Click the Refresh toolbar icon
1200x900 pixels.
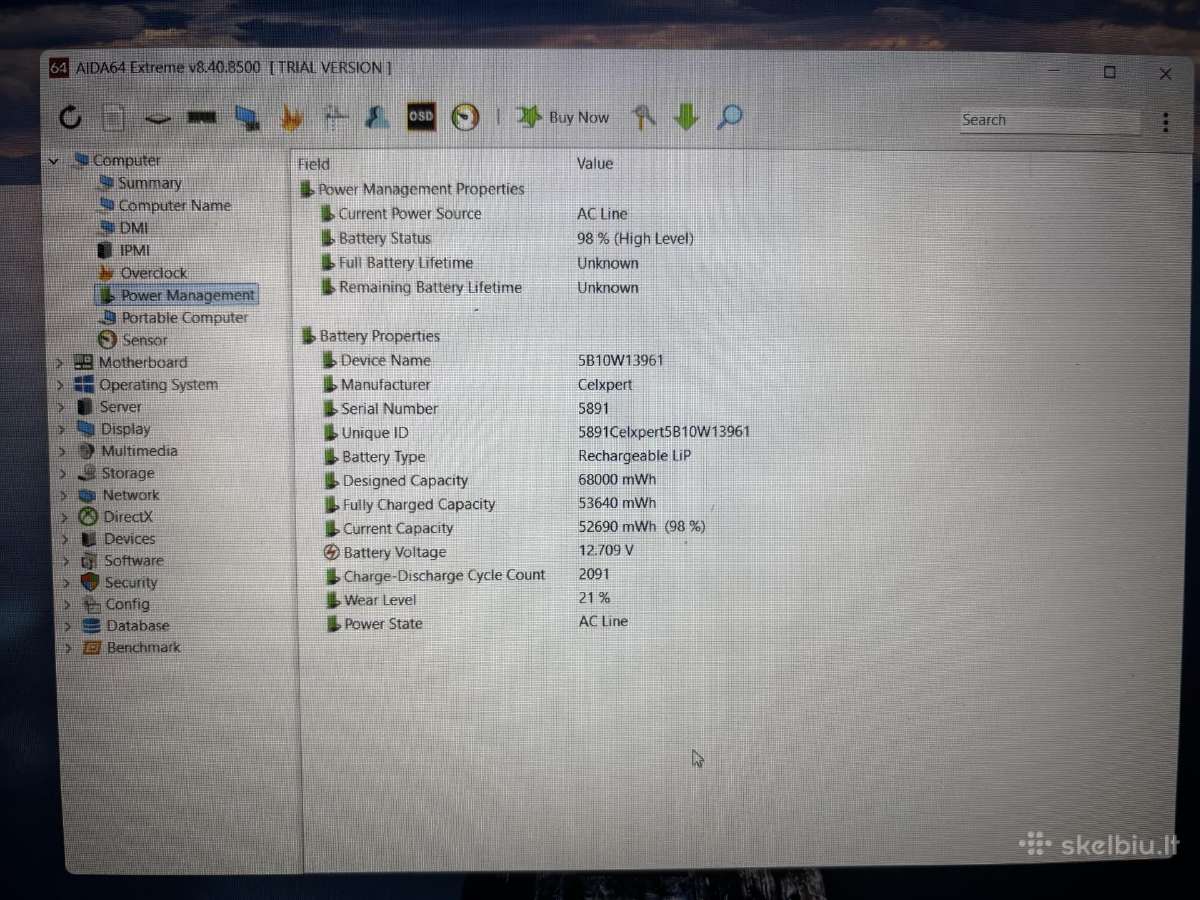point(70,118)
